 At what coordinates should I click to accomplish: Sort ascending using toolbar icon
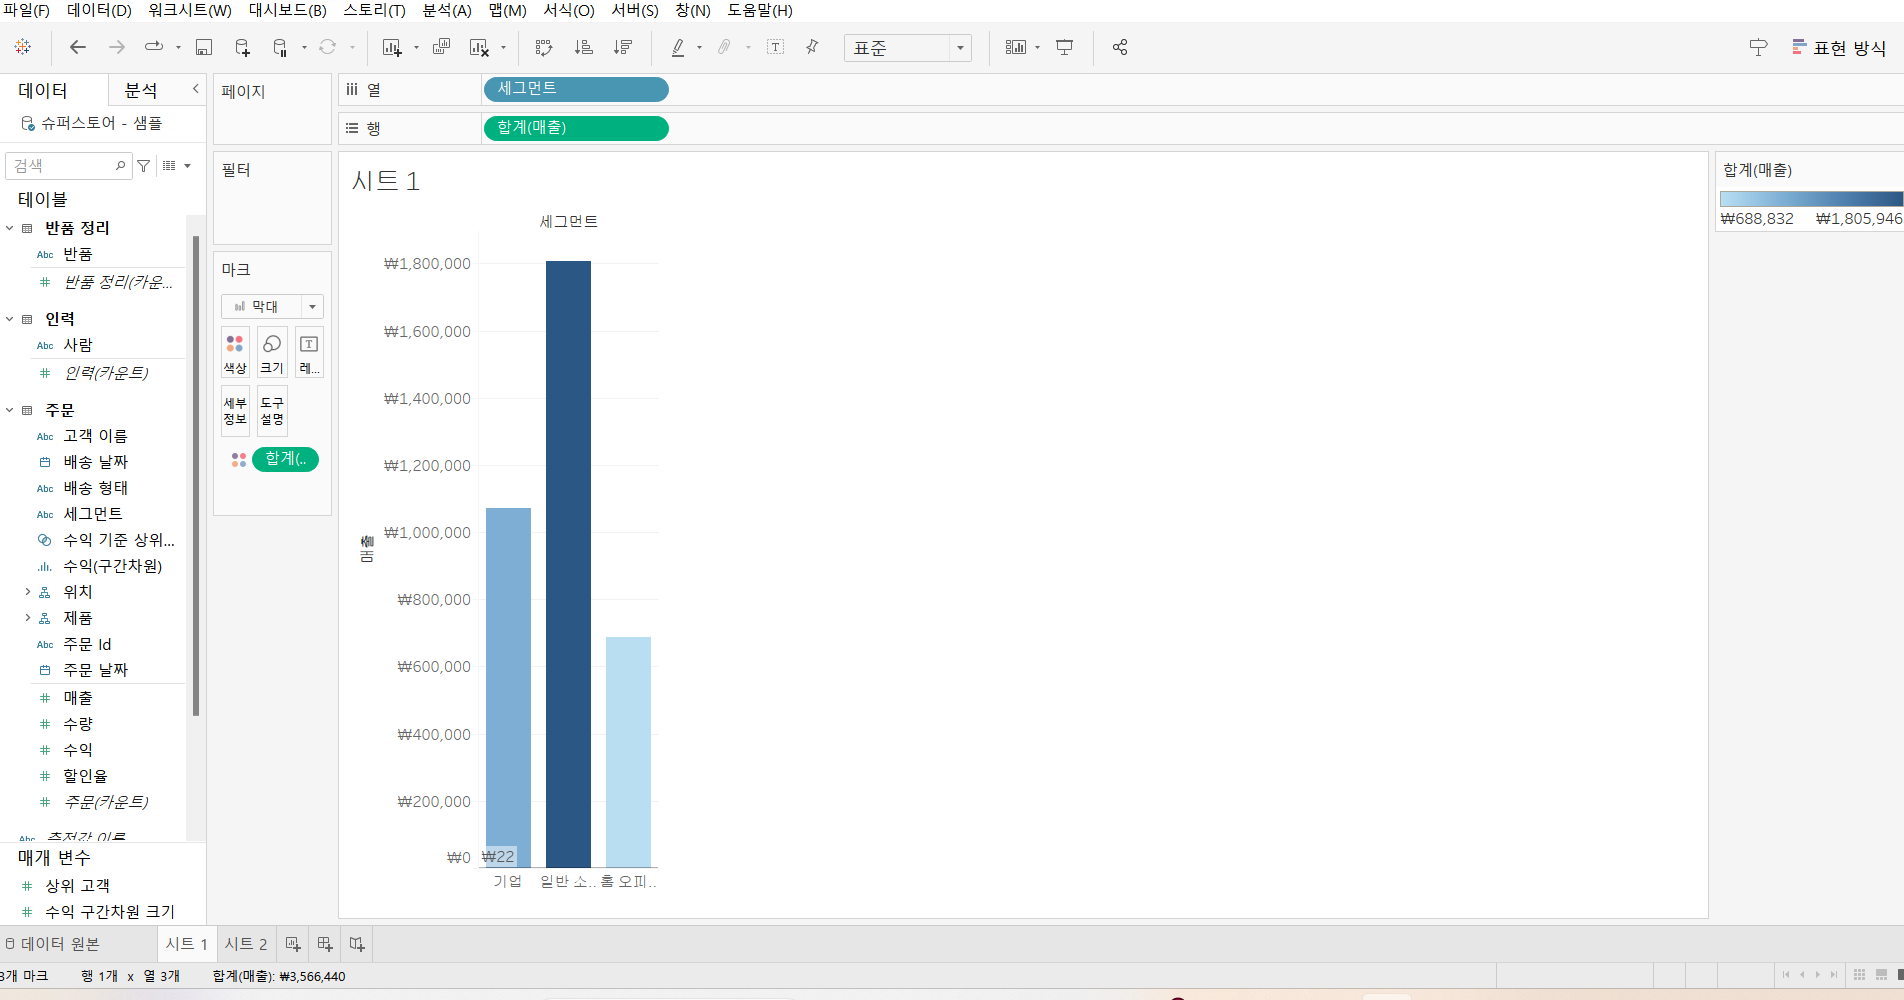click(x=583, y=47)
